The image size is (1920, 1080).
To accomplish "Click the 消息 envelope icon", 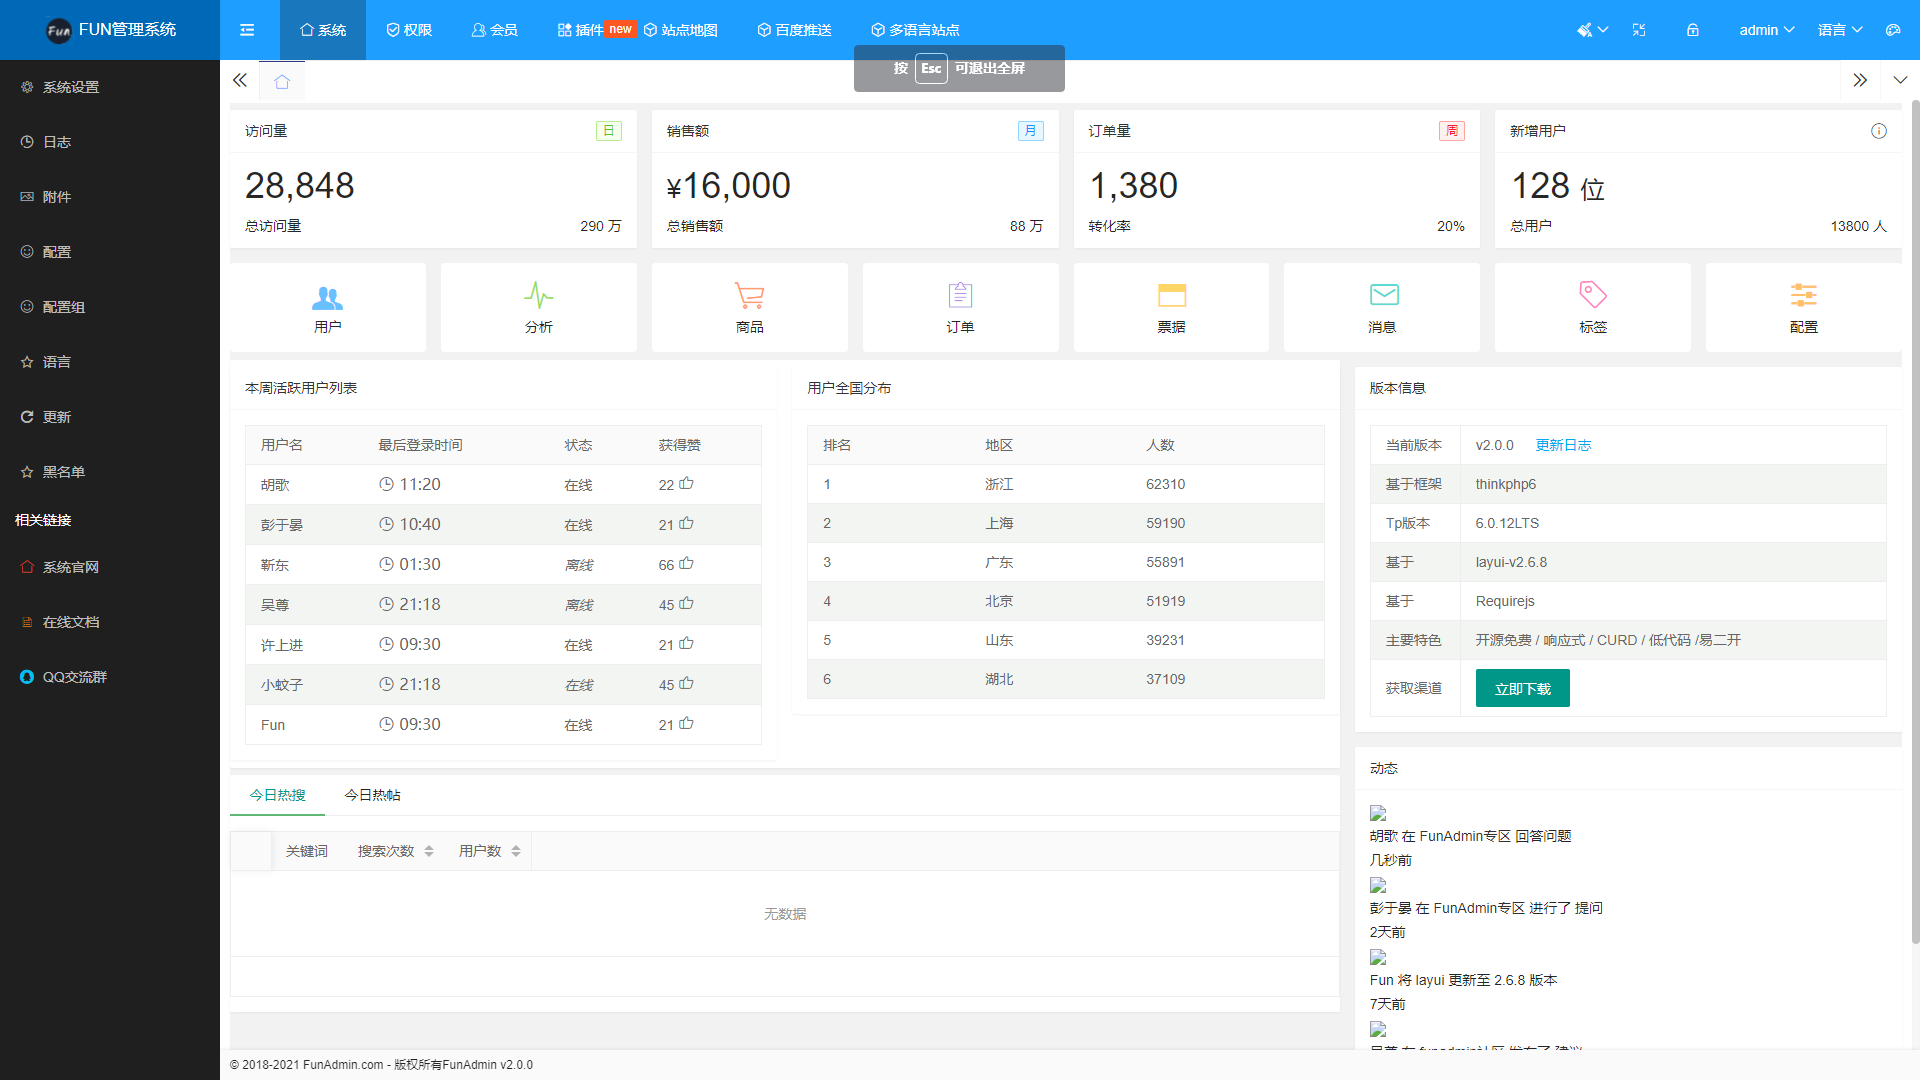I will click(1383, 295).
